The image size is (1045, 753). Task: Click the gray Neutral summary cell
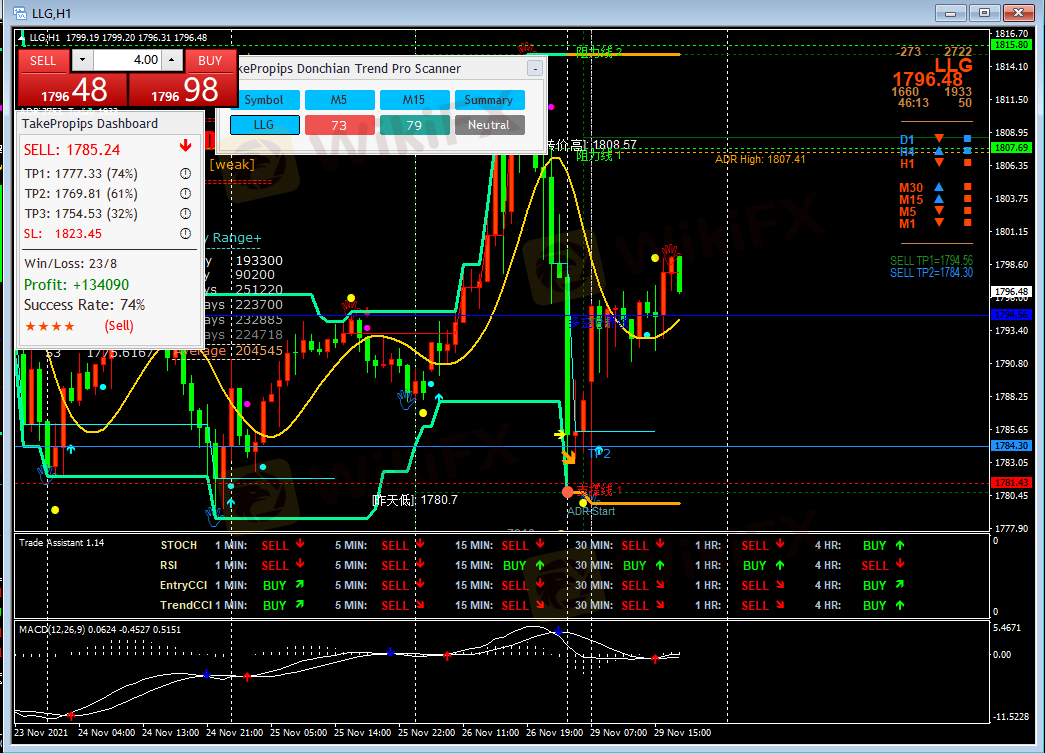point(488,125)
